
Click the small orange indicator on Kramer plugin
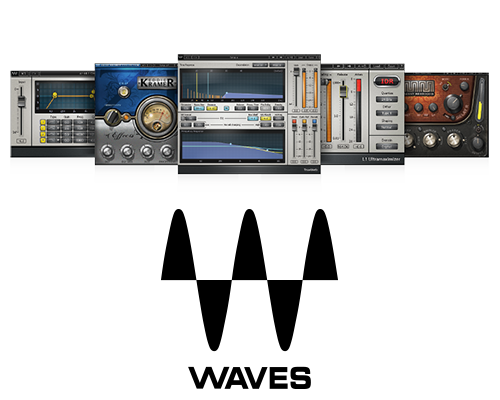tap(126, 117)
